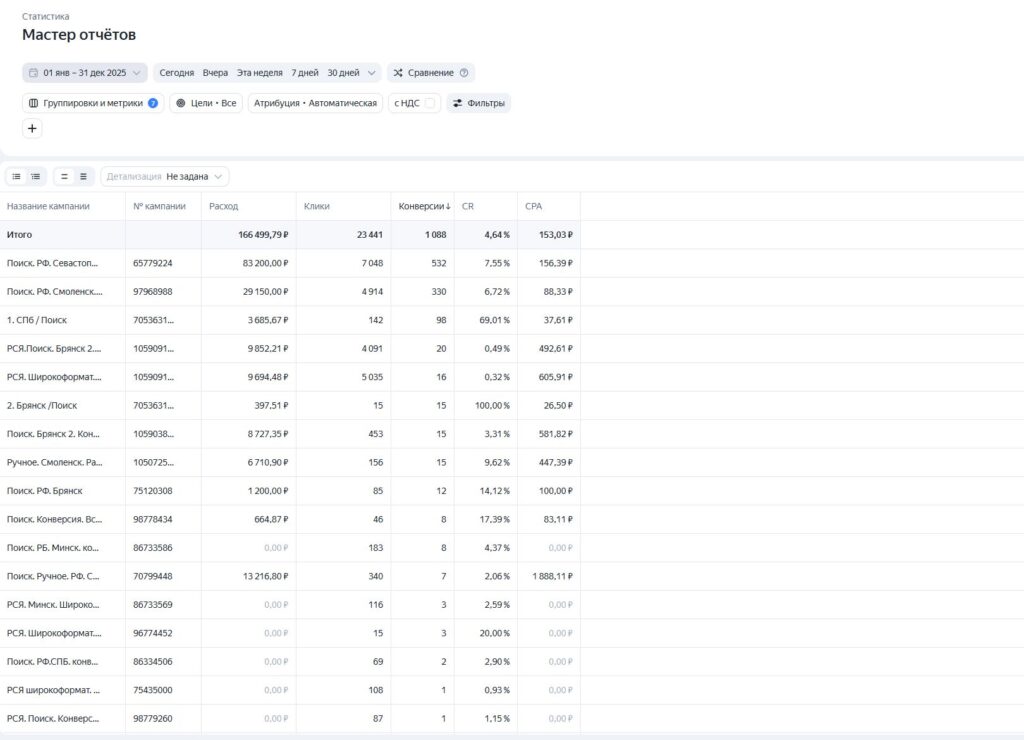Viewport: 1024px width, 740px height.
Task: Click the campaign Поиск. РБ. Минск. ко...
Action: [53, 548]
